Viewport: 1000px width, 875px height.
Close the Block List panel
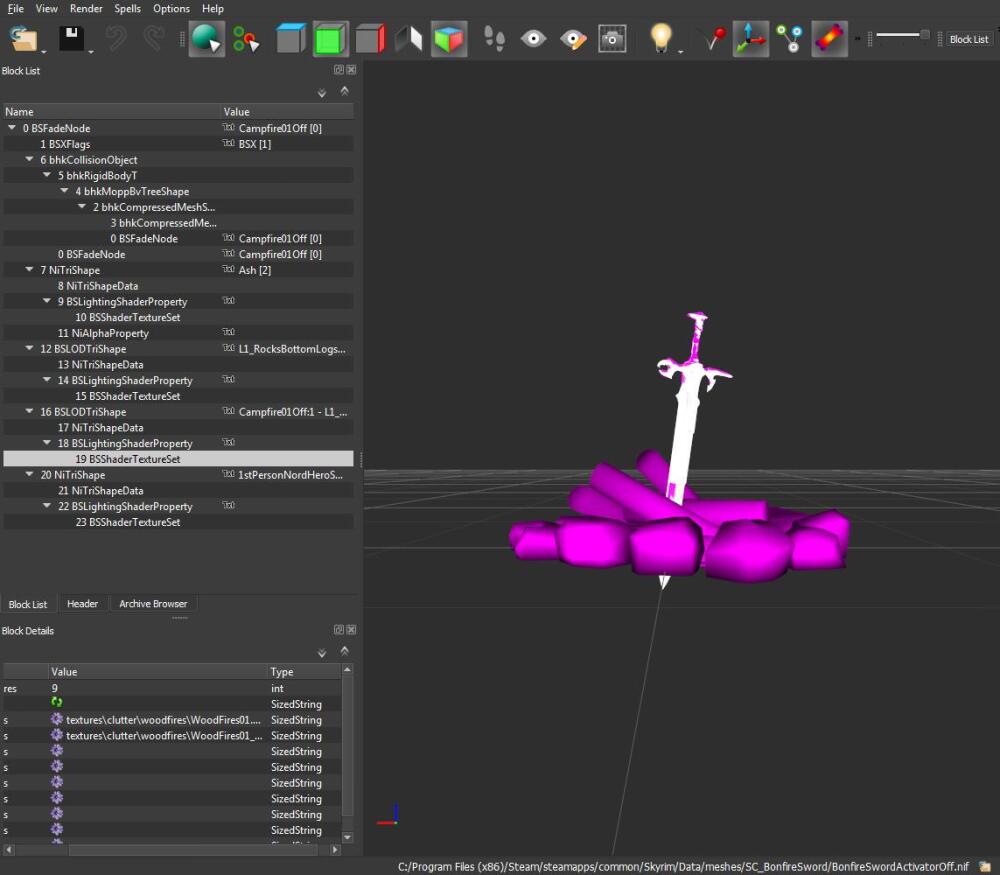pyautogui.click(x=351, y=70)
